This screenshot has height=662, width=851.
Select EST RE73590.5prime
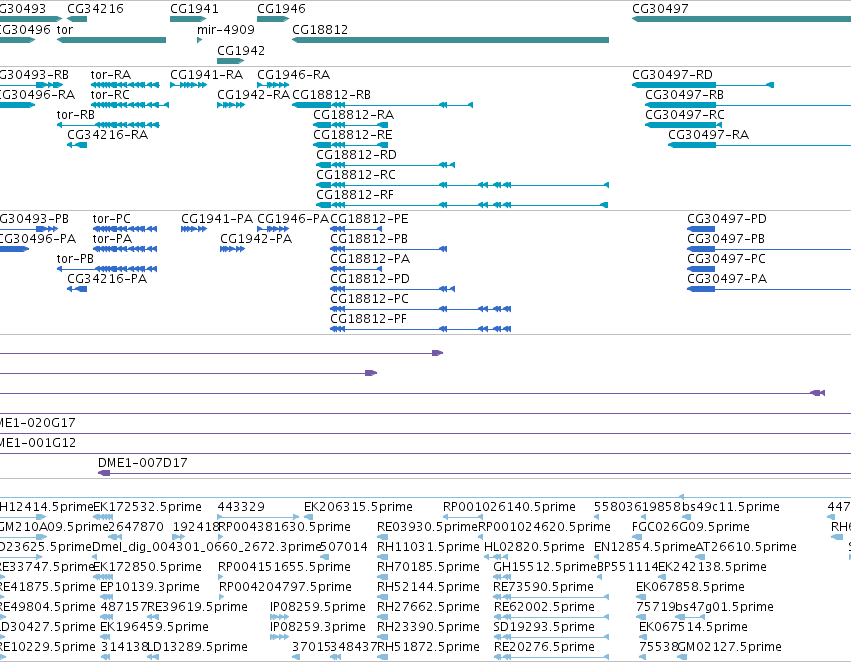click(x=551, y=597)
